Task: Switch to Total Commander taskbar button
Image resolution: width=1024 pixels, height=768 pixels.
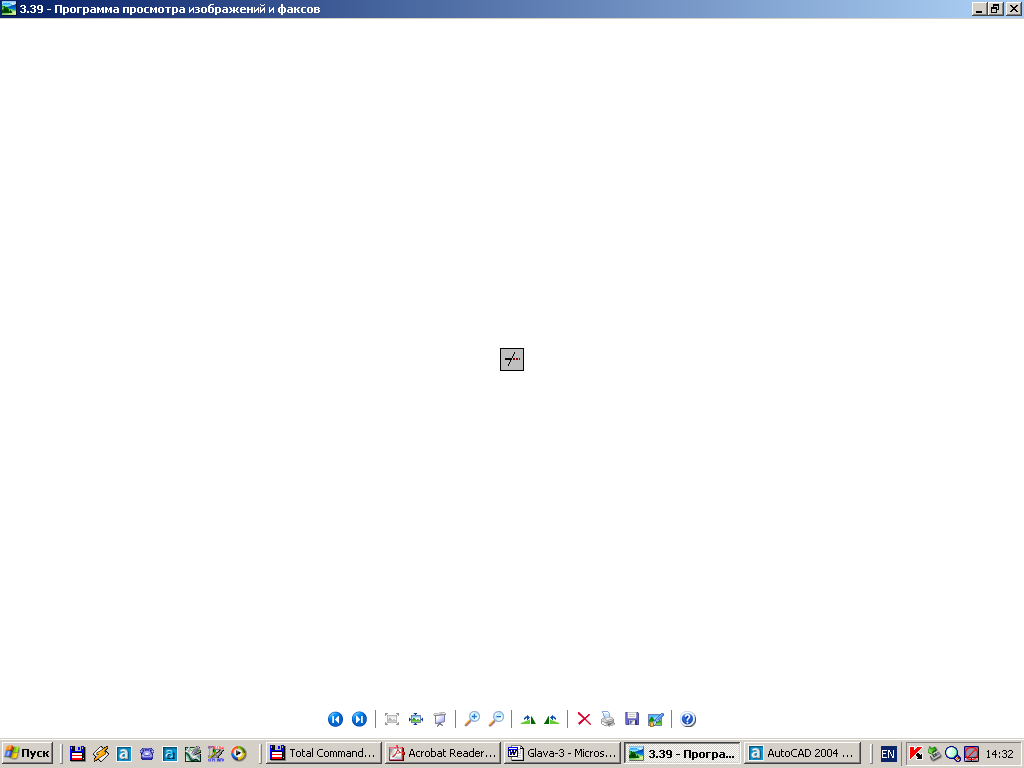Action: [x=323, y=753]
